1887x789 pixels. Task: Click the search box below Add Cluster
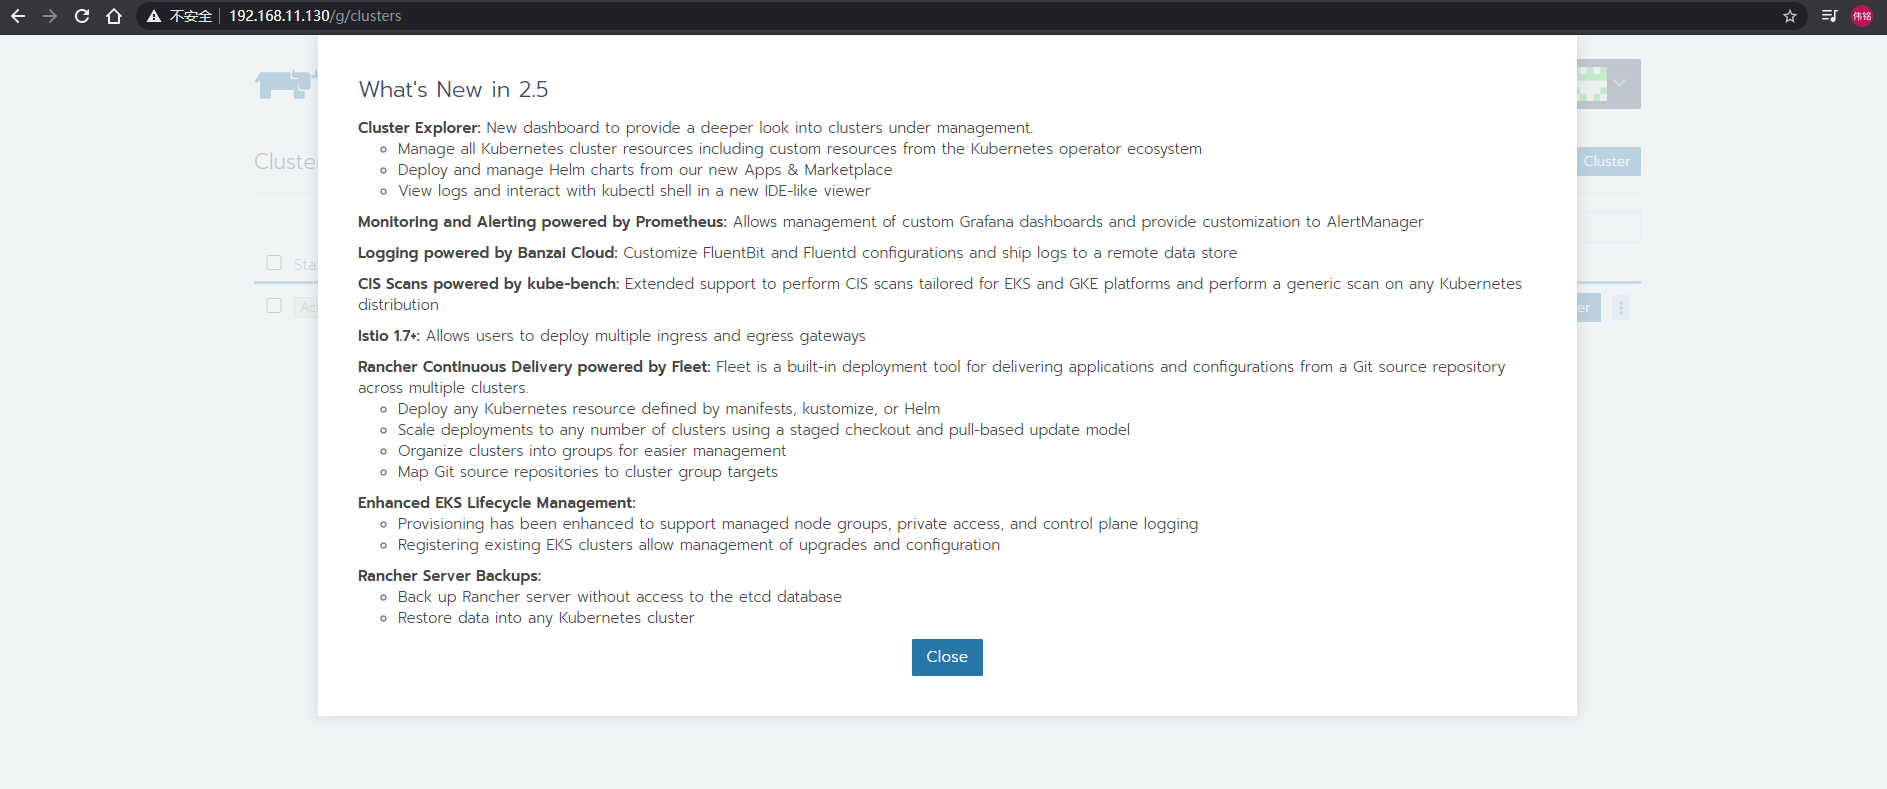pyautogui.click(x=1608, y=227)
